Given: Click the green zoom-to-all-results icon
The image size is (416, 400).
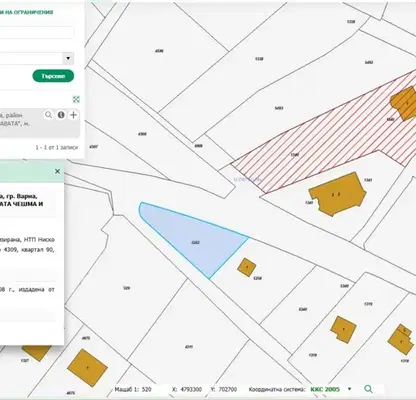Looking at the screenshot, I should (x=76, y=99).
